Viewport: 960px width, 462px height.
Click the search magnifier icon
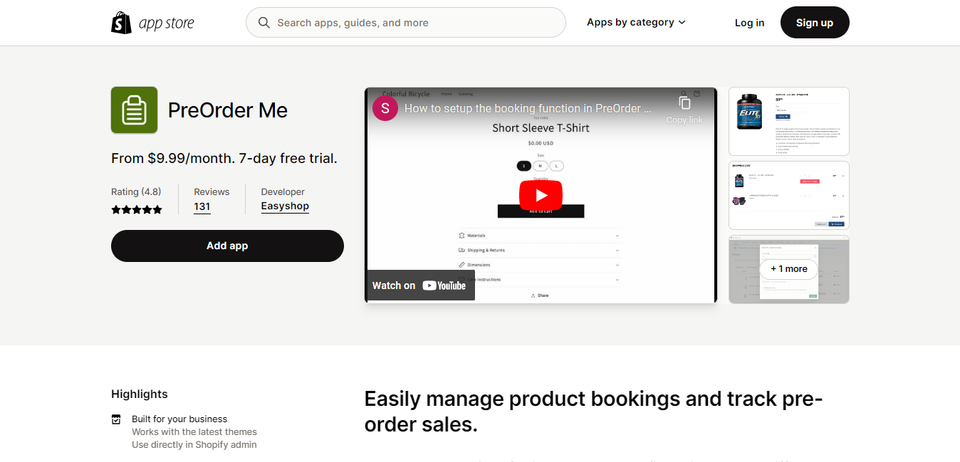[x=264, y=23]
